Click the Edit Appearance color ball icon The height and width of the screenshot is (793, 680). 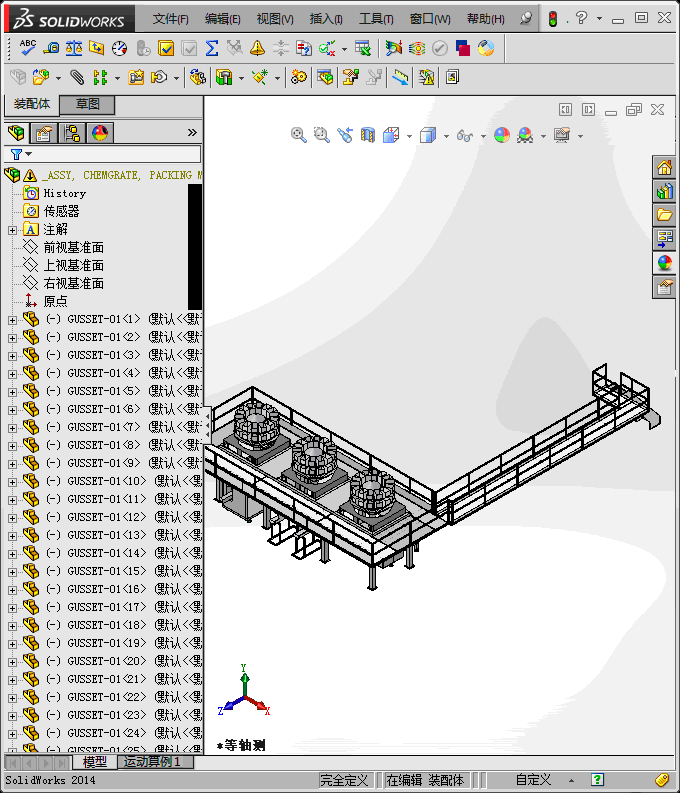[x=502, y=135]
